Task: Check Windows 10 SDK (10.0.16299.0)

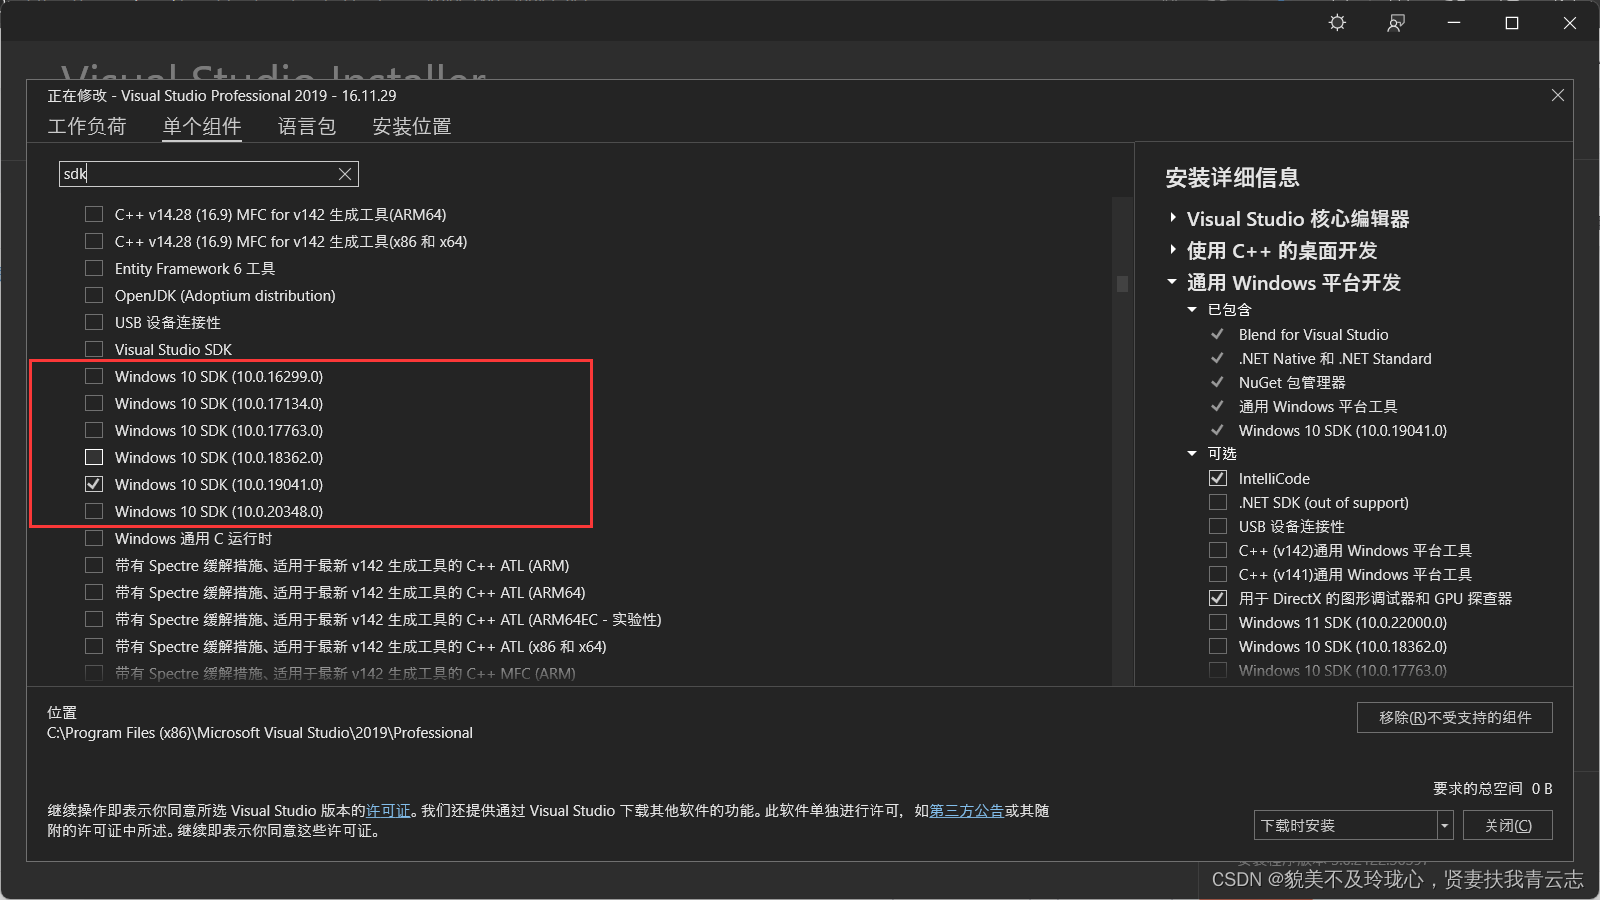Action: point(94,376)
